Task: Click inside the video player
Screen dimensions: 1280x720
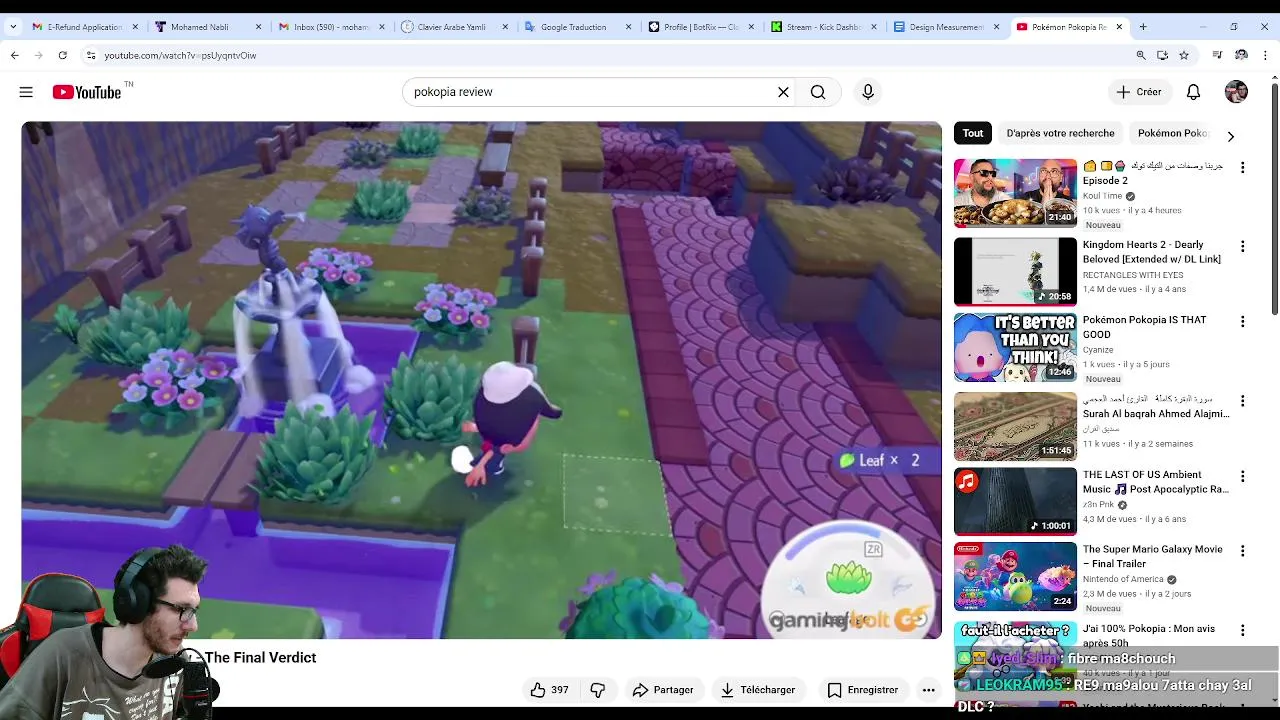Action: click(x=481, y=380)
